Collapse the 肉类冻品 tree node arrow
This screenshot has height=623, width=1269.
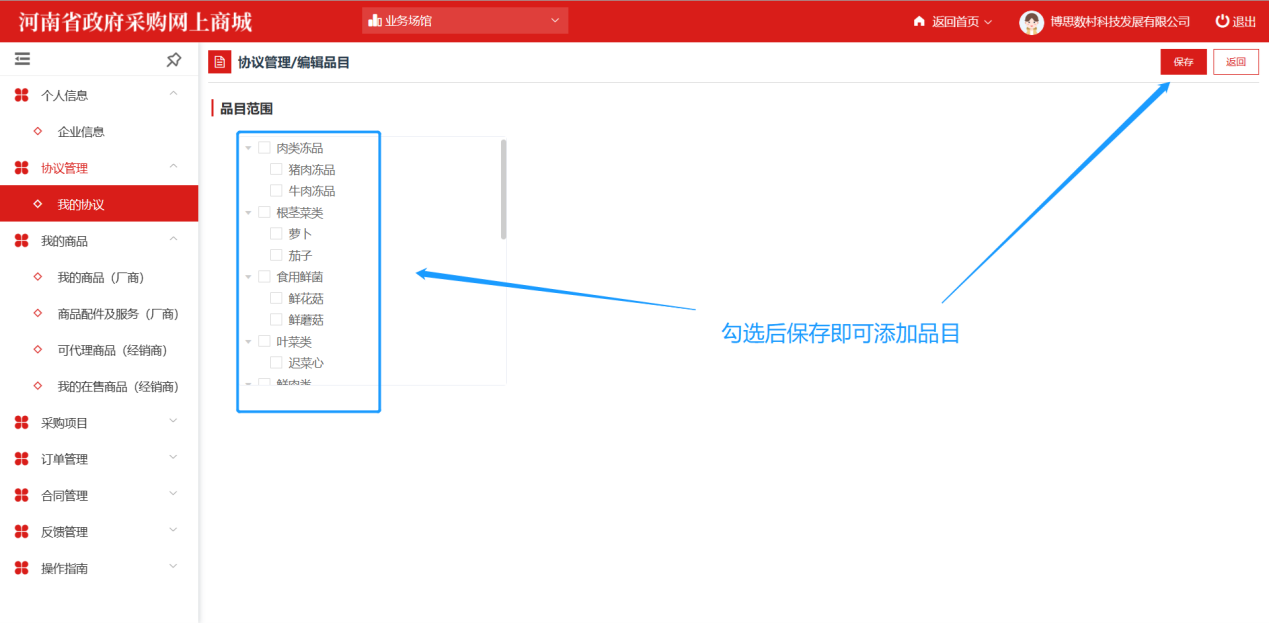pyautogui.click(x=248, y=148)
